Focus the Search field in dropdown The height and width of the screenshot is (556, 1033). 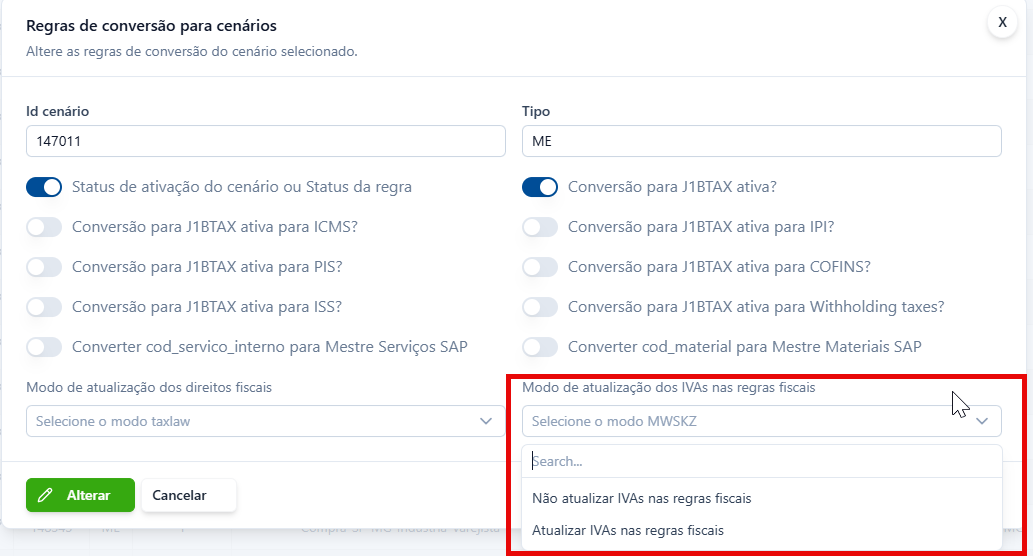762,461
